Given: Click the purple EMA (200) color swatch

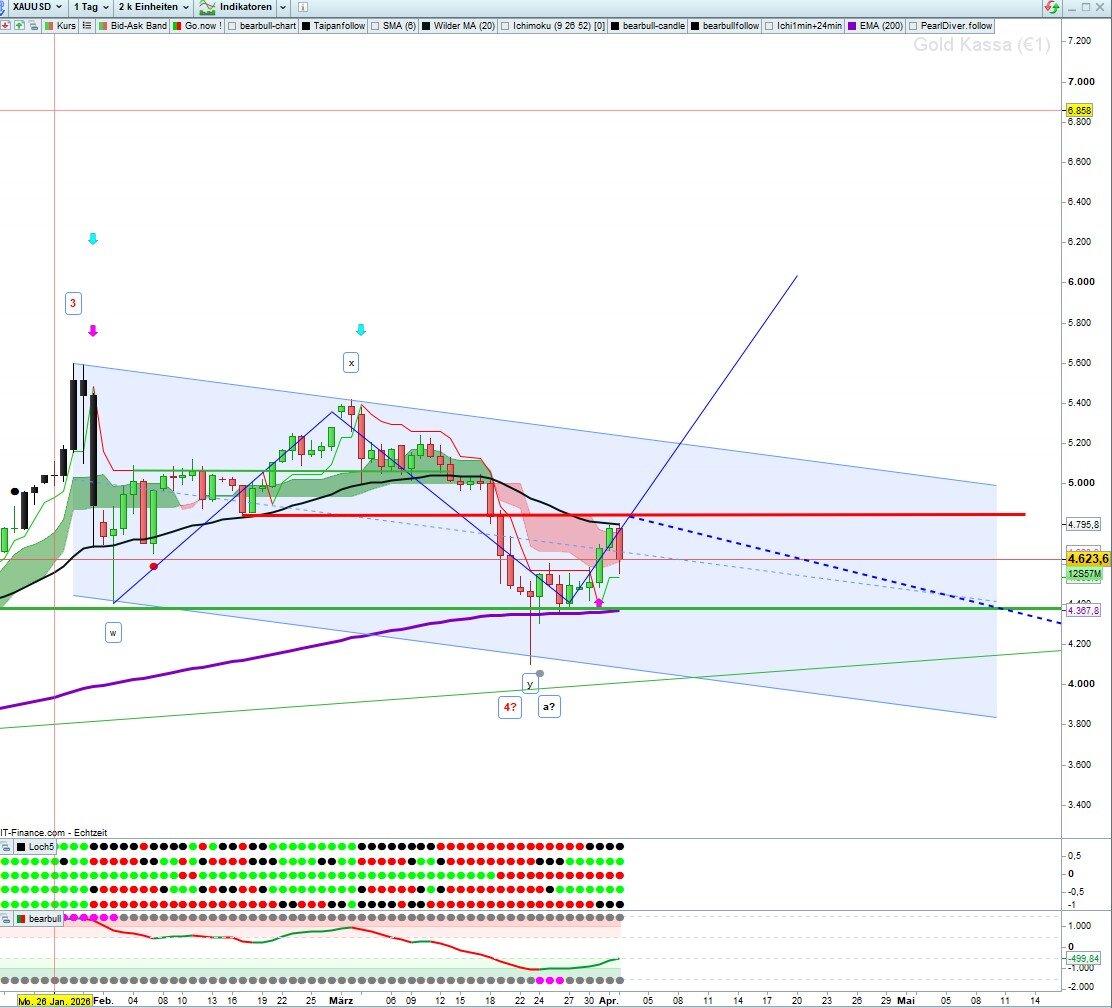Looking at the screenshot, I should [851, 24].
